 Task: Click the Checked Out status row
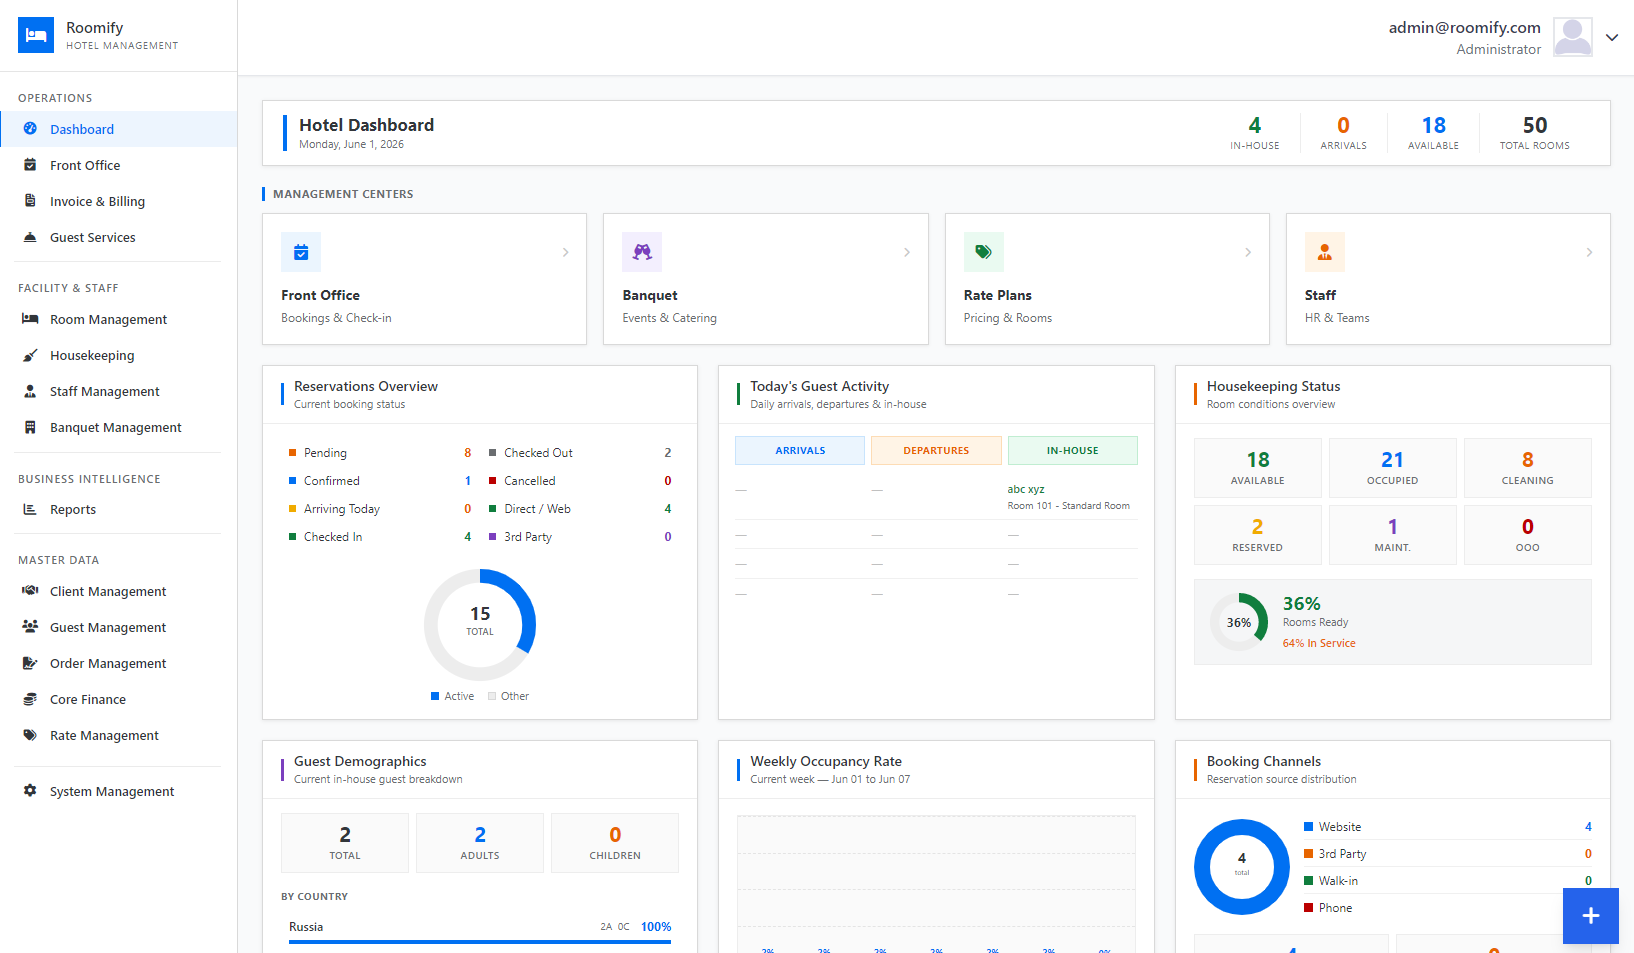tap(580, 453)
